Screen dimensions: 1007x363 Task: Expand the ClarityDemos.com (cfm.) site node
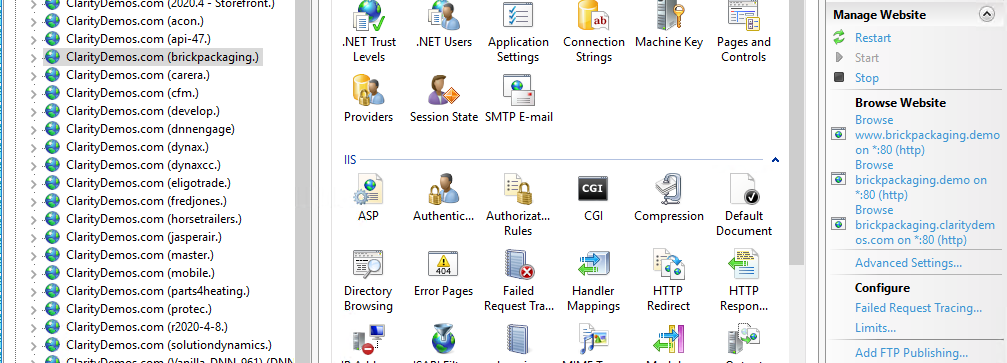coord(33,93)
